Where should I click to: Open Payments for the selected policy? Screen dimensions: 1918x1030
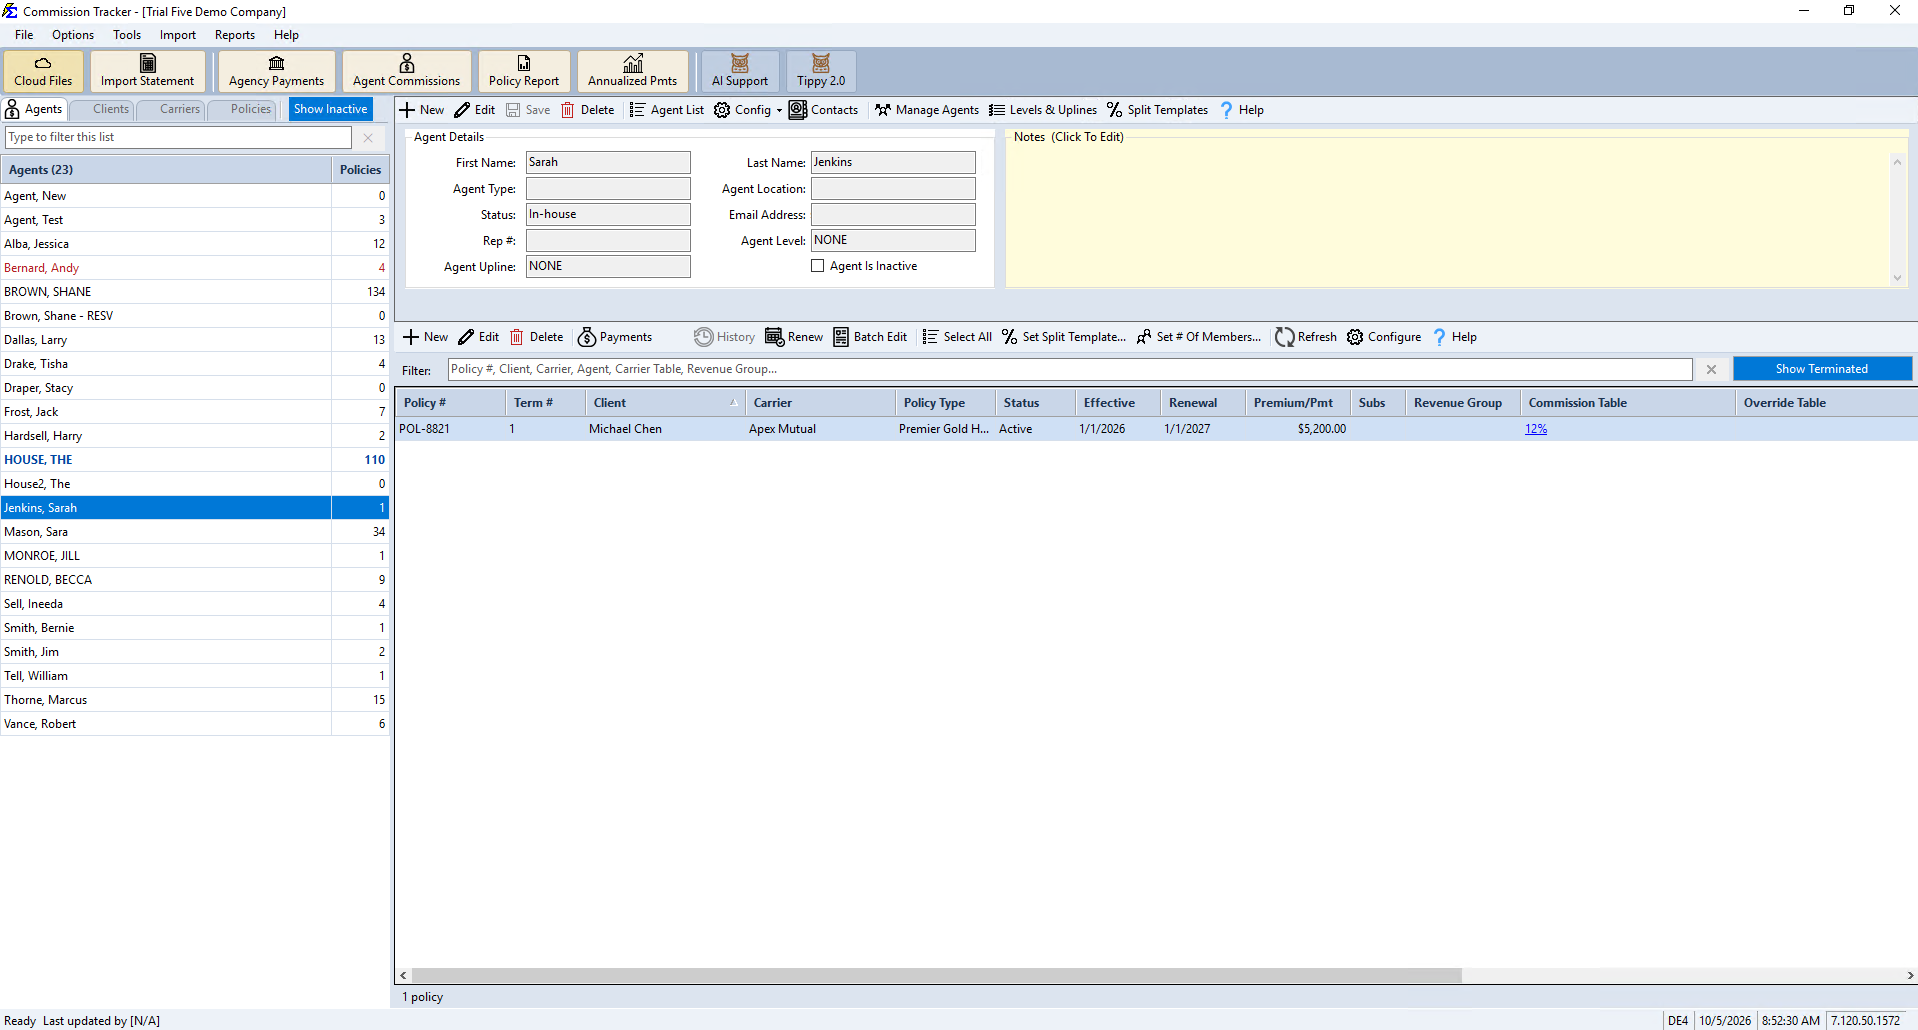click(615, 337)
